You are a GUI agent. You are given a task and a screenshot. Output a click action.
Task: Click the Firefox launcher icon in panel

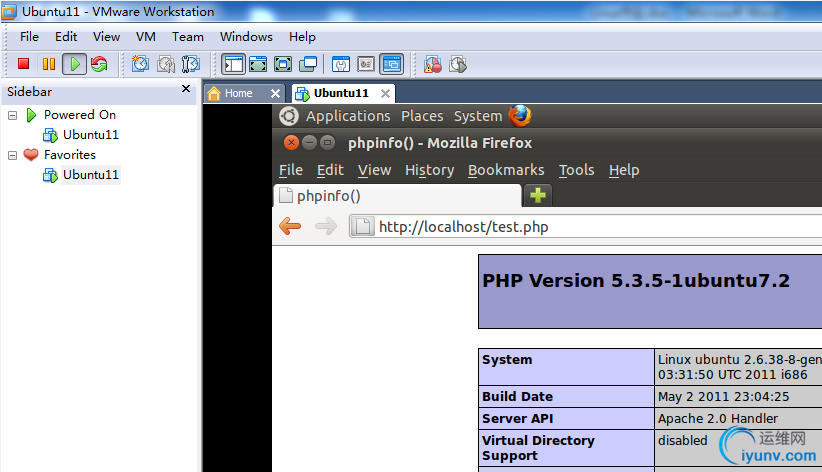tap(520, 116)
